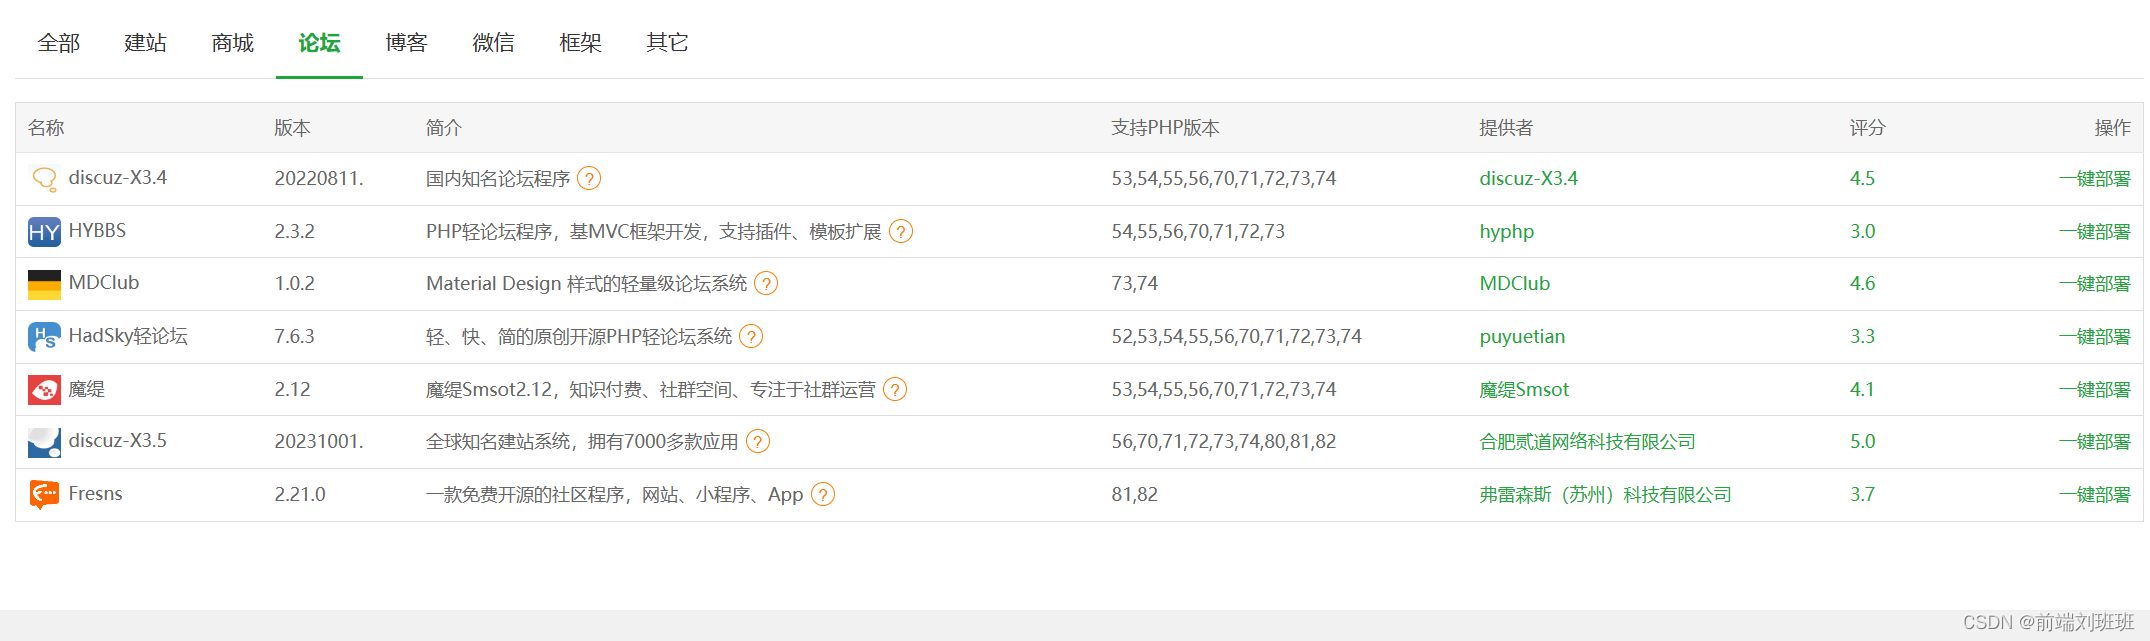The height and width of the screenshot is (641, 2150).
Task: Click version 20231001. cell
Action: coord(319,442)
